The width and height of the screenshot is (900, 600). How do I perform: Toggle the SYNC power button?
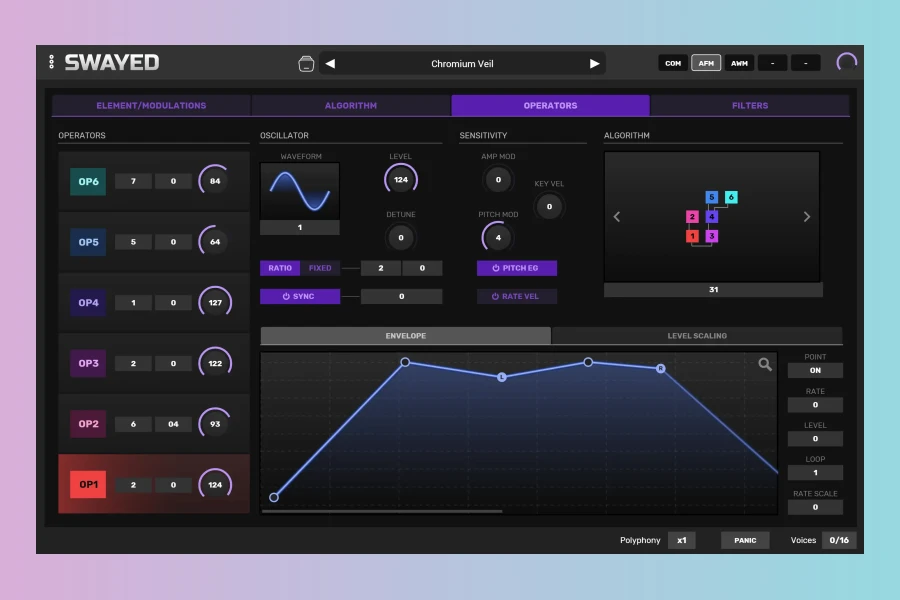coord(300,296)
